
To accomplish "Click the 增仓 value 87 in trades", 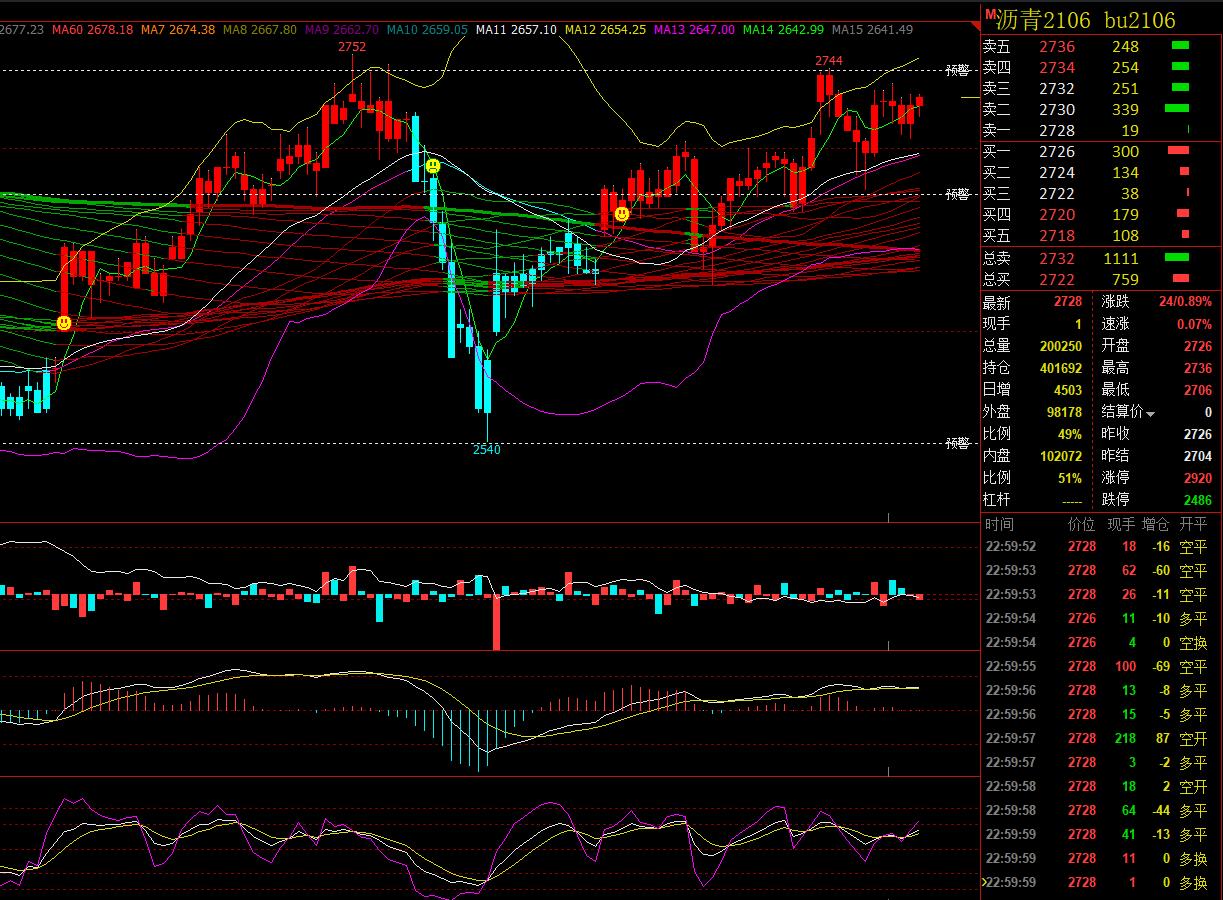I will [1162, 739].
